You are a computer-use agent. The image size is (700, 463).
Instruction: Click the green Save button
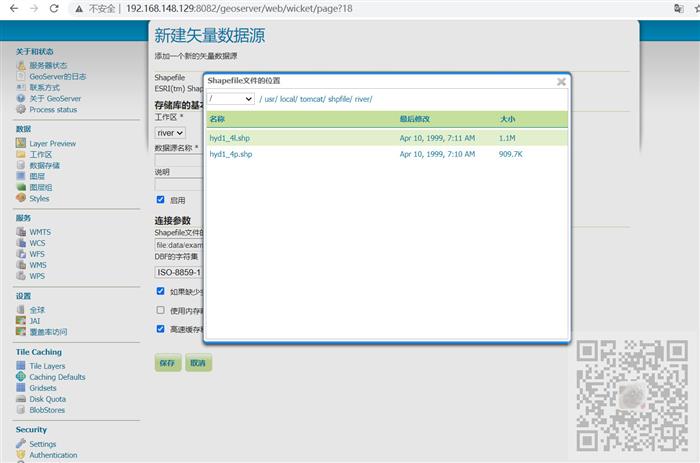click(x=168, y=363)
